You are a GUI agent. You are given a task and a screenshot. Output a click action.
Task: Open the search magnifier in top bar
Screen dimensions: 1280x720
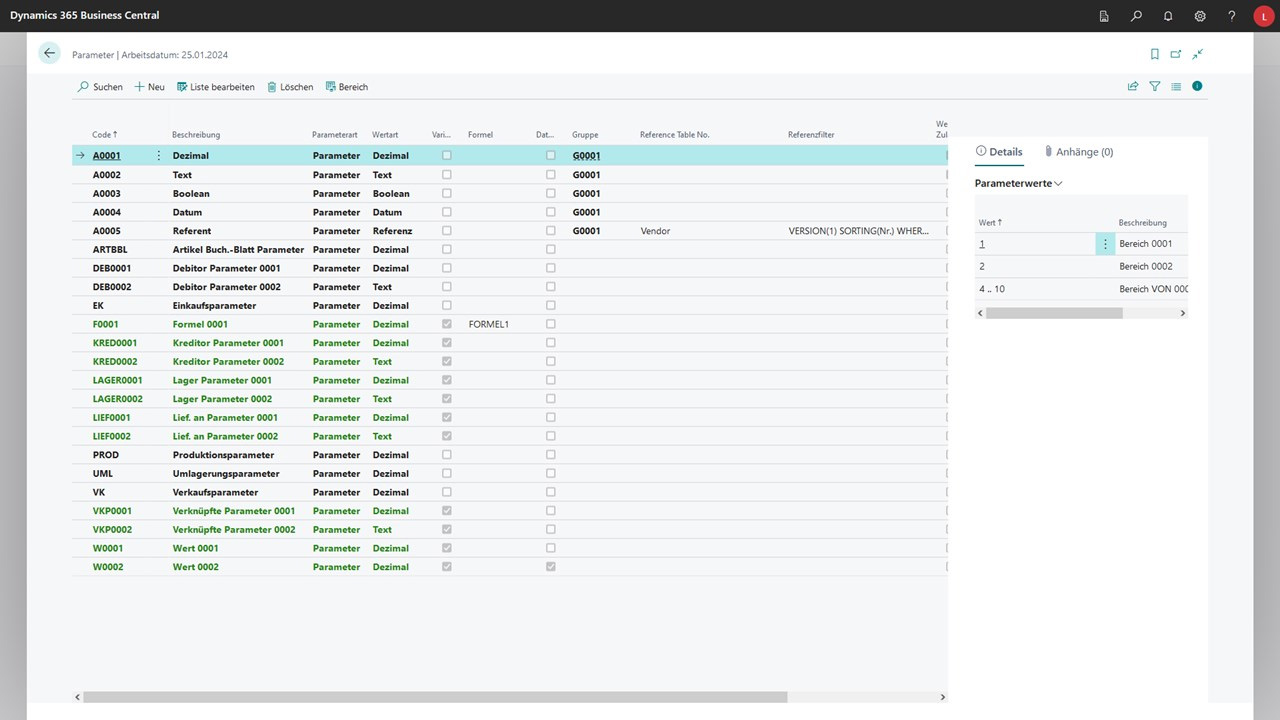click(x=1136, y=16)
